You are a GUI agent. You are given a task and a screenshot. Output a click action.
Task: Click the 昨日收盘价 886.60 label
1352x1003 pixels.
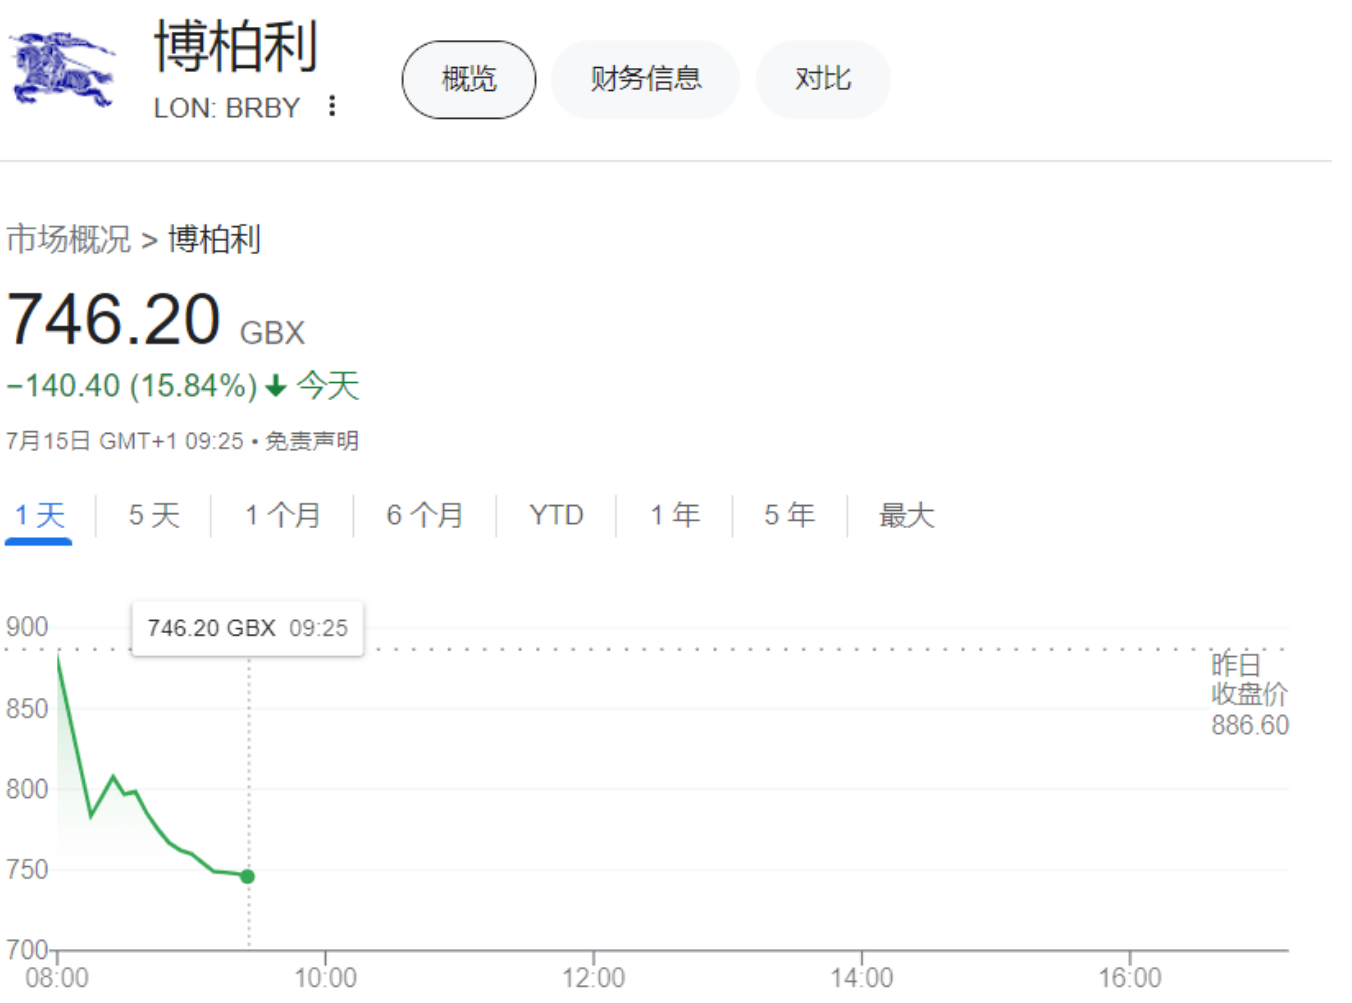click(1249, 695)
